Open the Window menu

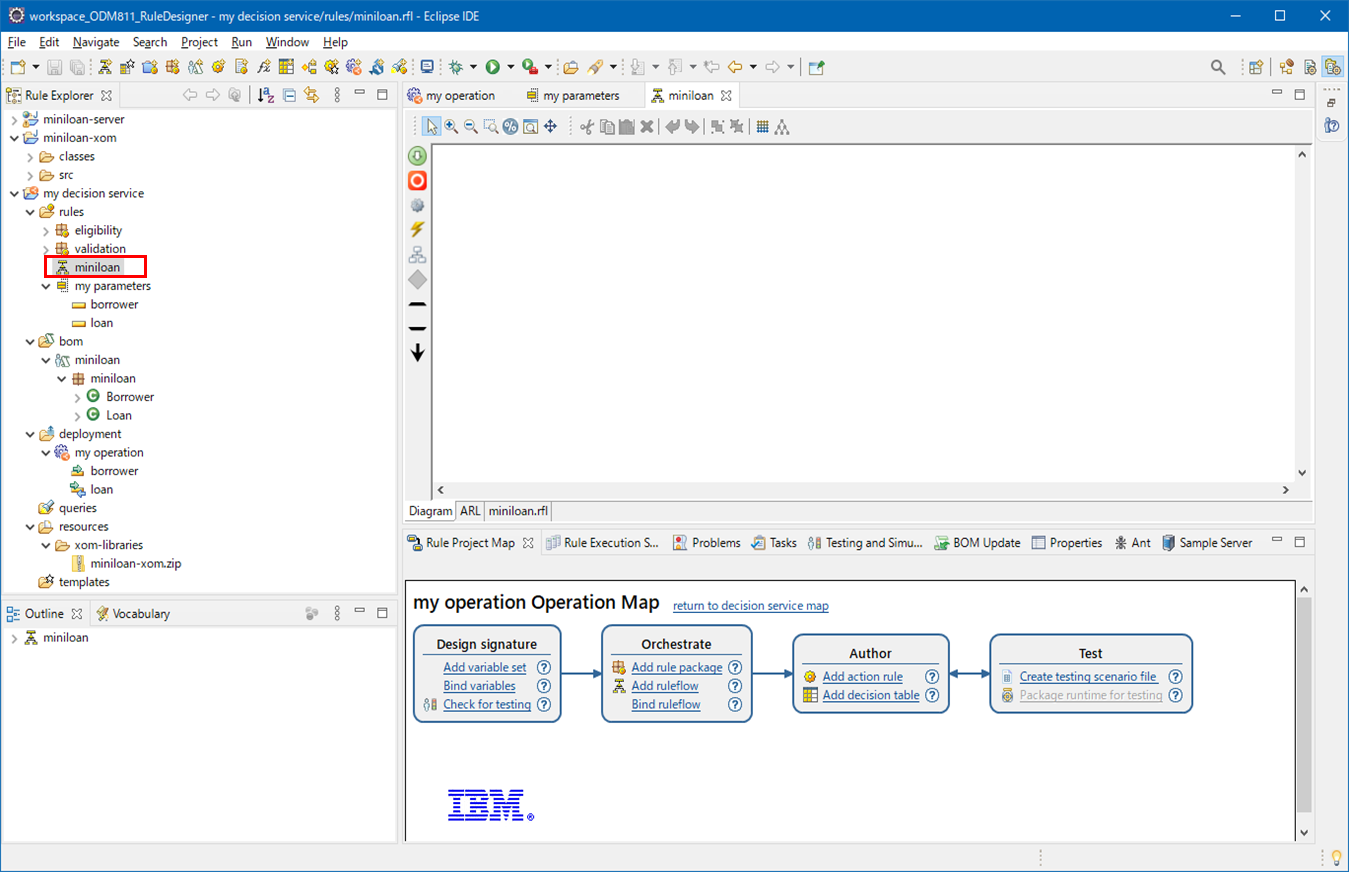click(x=288, y=42)
